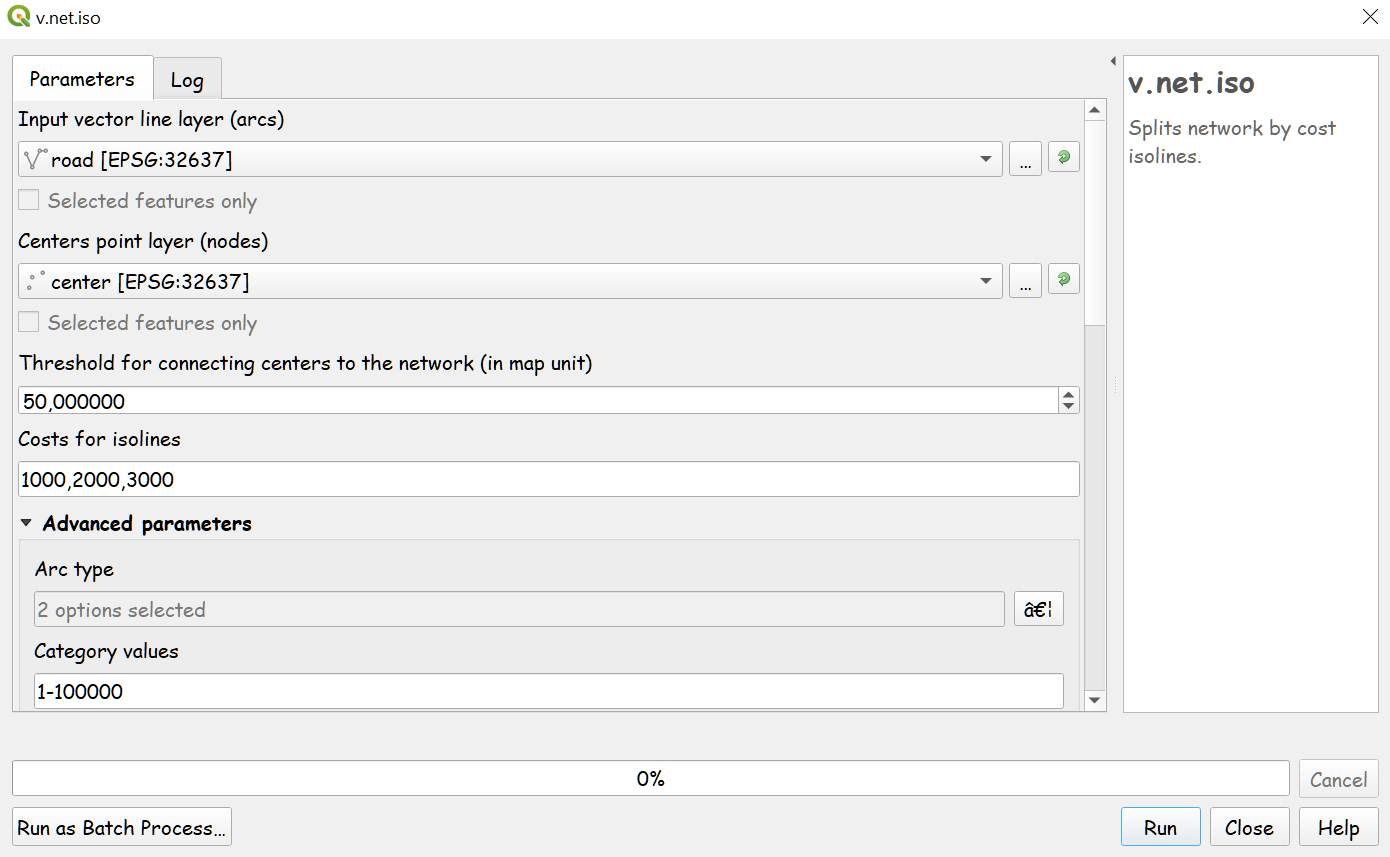Close the v.net.iso dialog window
The width and height of the screenshot is (1390, 857).
(1369, 17)
